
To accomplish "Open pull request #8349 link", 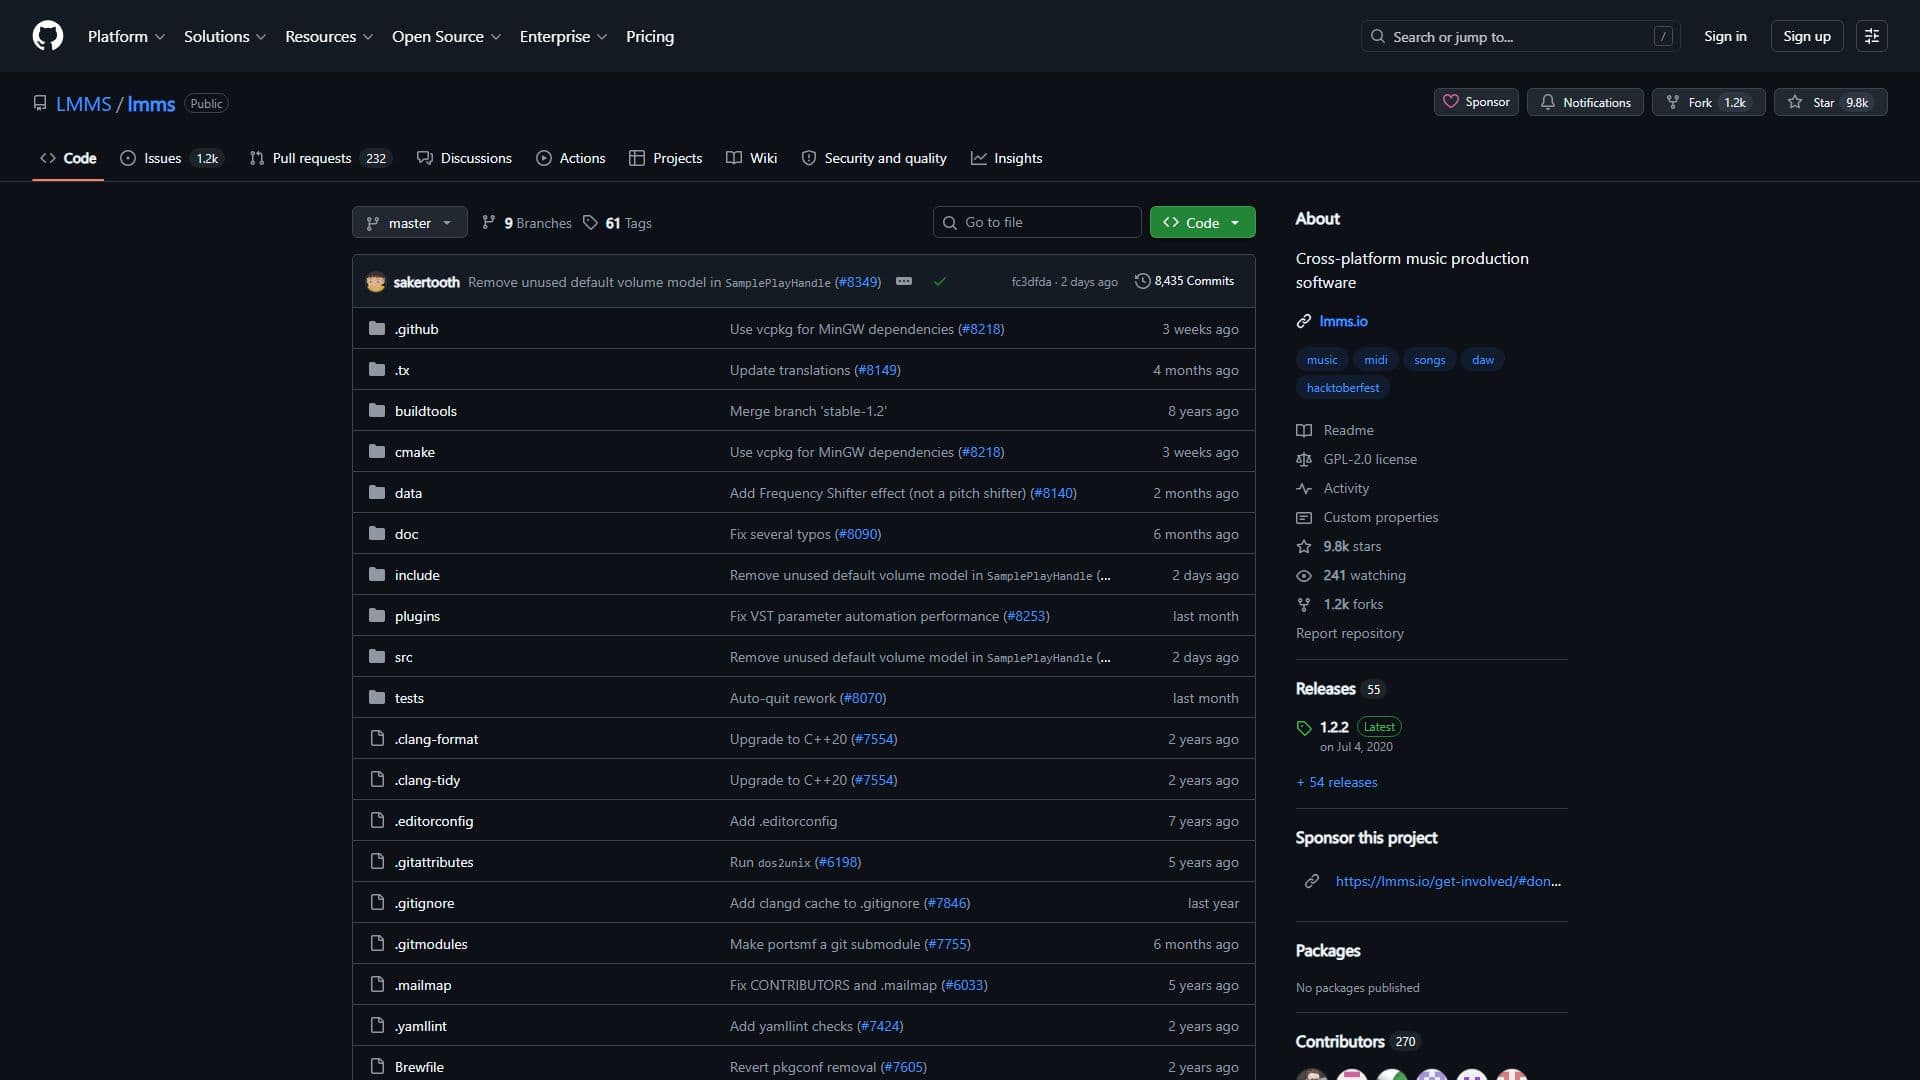I will pos(858,282).
